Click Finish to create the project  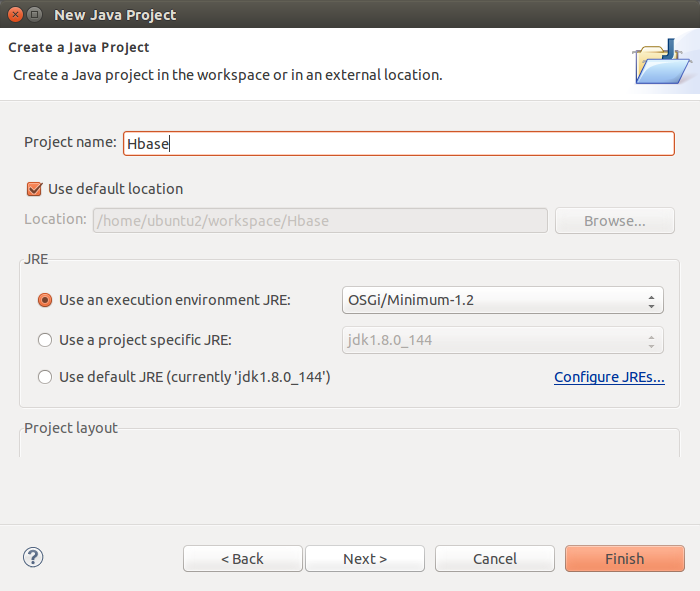[624, 559]
